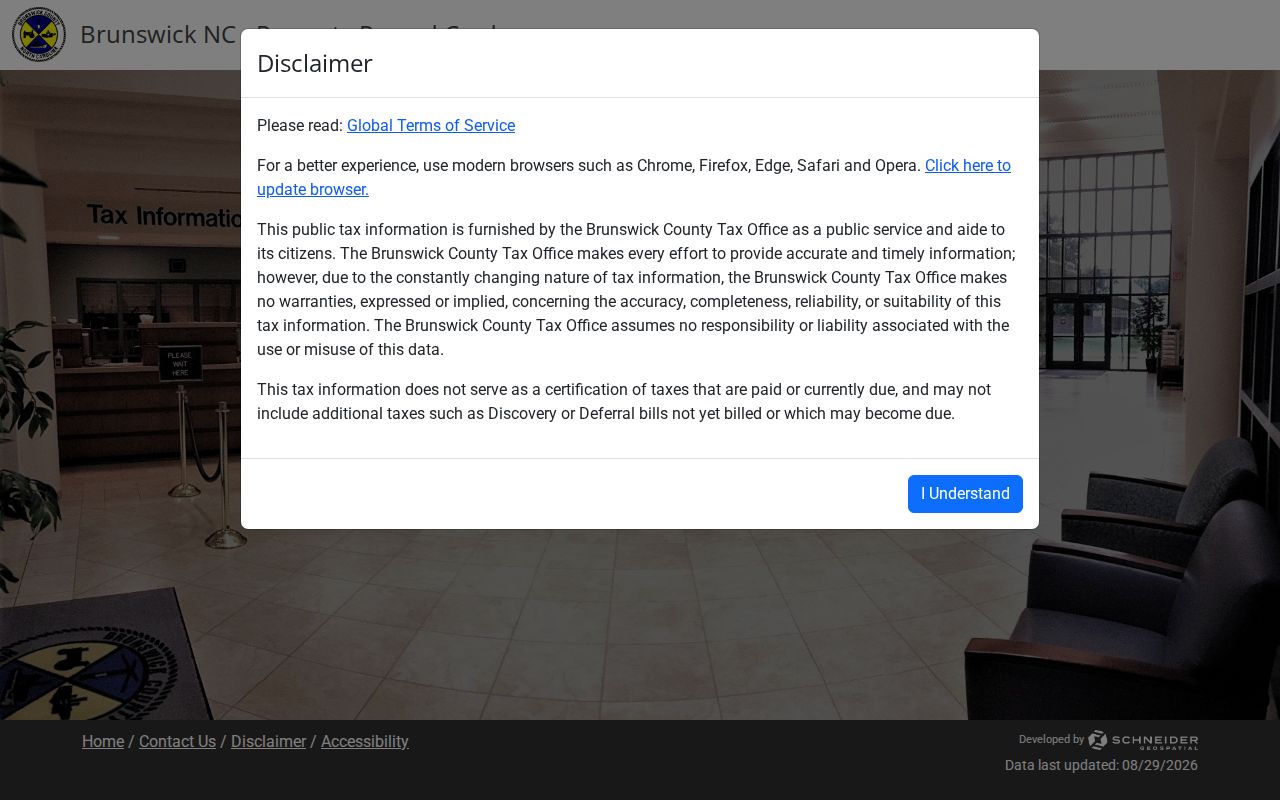Screen dimensions: 1280x800
Task: Click the Schneider Geospatial logo
Action: (x=1143, y=740)
